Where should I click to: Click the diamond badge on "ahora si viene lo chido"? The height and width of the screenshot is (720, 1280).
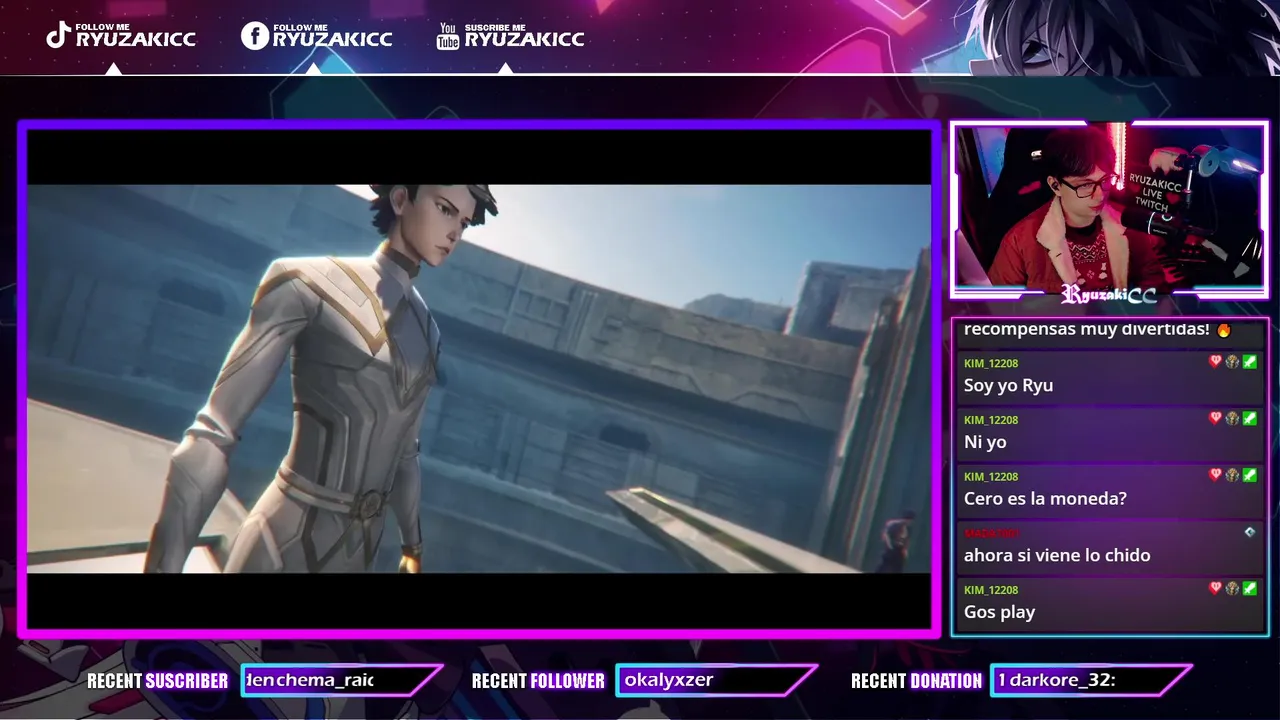1249,532
